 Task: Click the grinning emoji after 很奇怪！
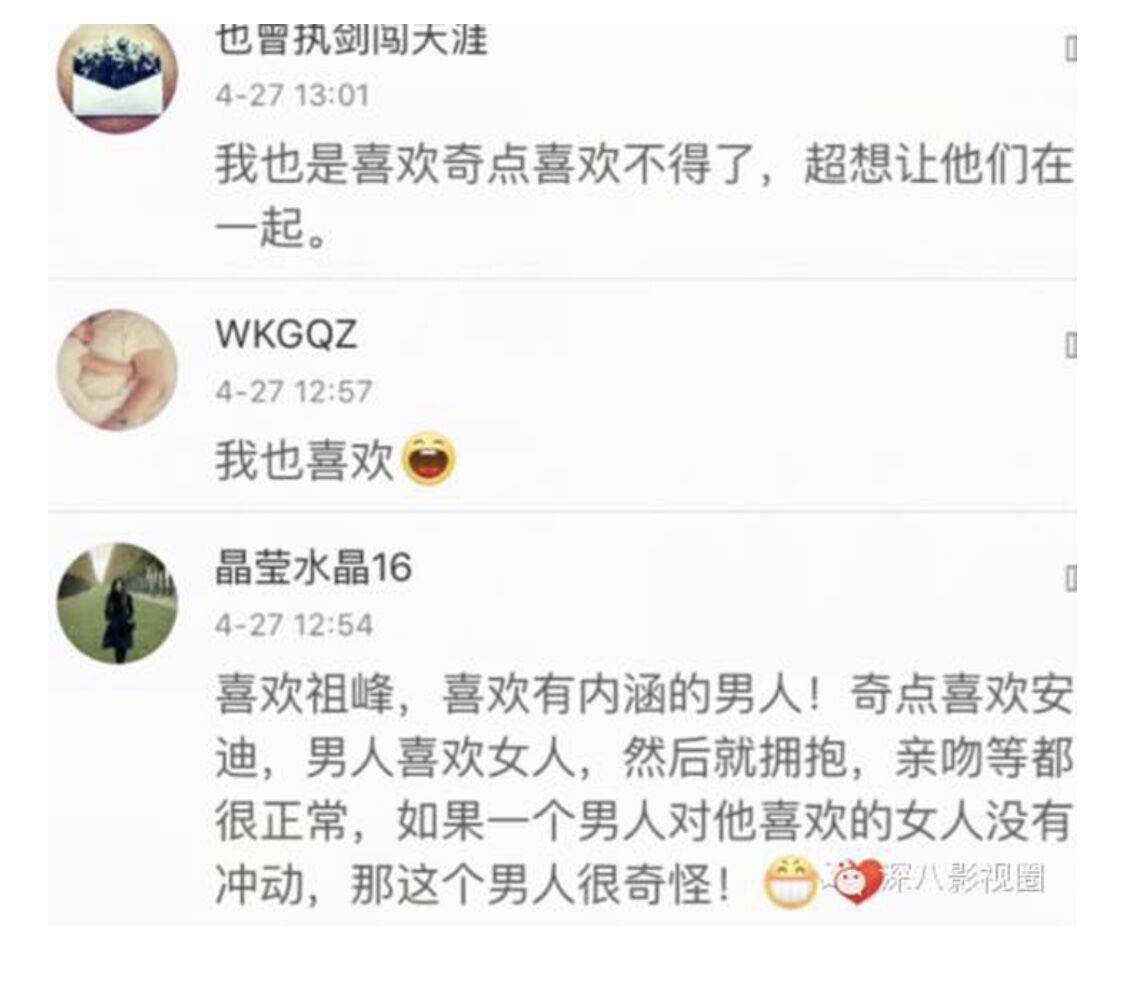click(x=790, y=882)
